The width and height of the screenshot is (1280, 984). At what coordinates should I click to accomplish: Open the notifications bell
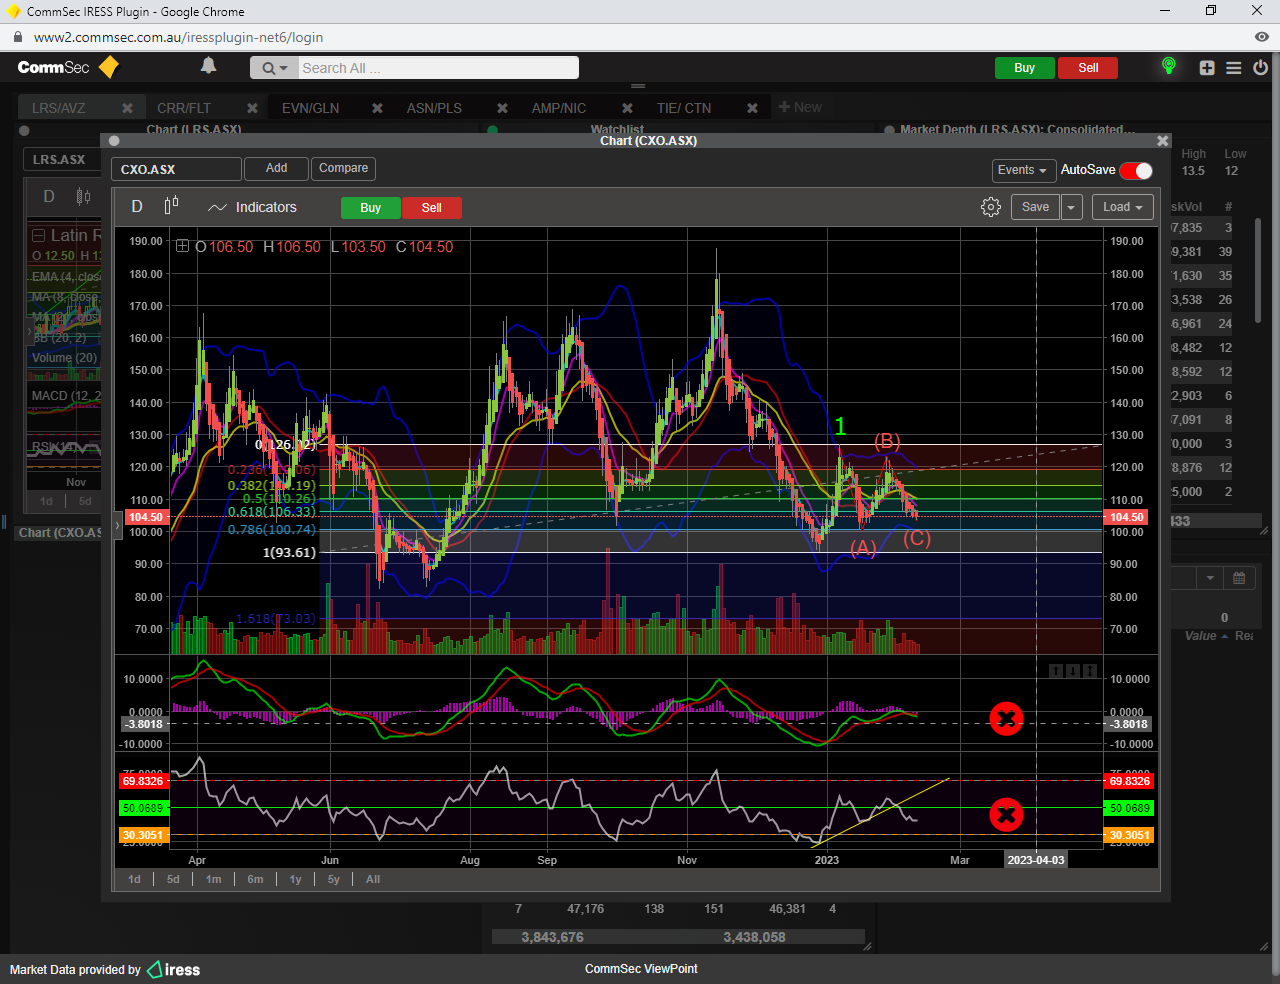(208, 66)
